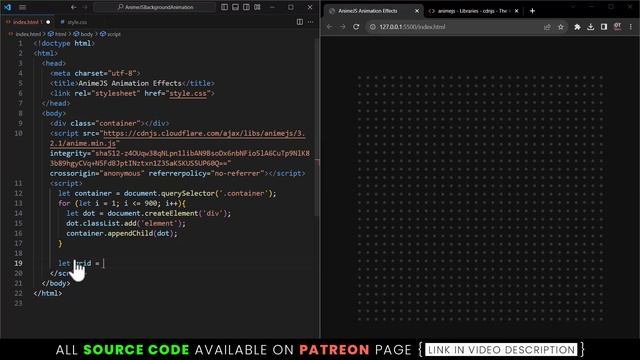Toggle the secondary side bar layout icon

(247, 7)
